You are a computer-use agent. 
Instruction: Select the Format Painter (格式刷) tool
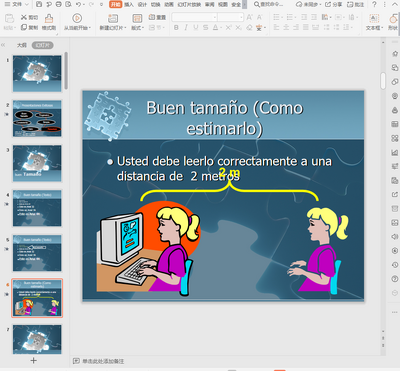pyautogui.click(x=49, y=22)
